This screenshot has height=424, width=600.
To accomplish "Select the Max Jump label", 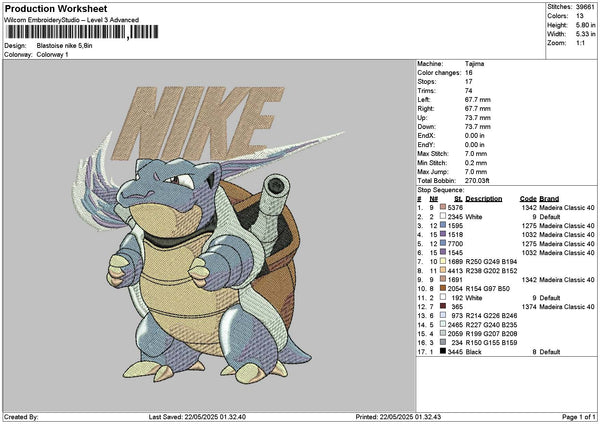I will [x=433, y=172].
